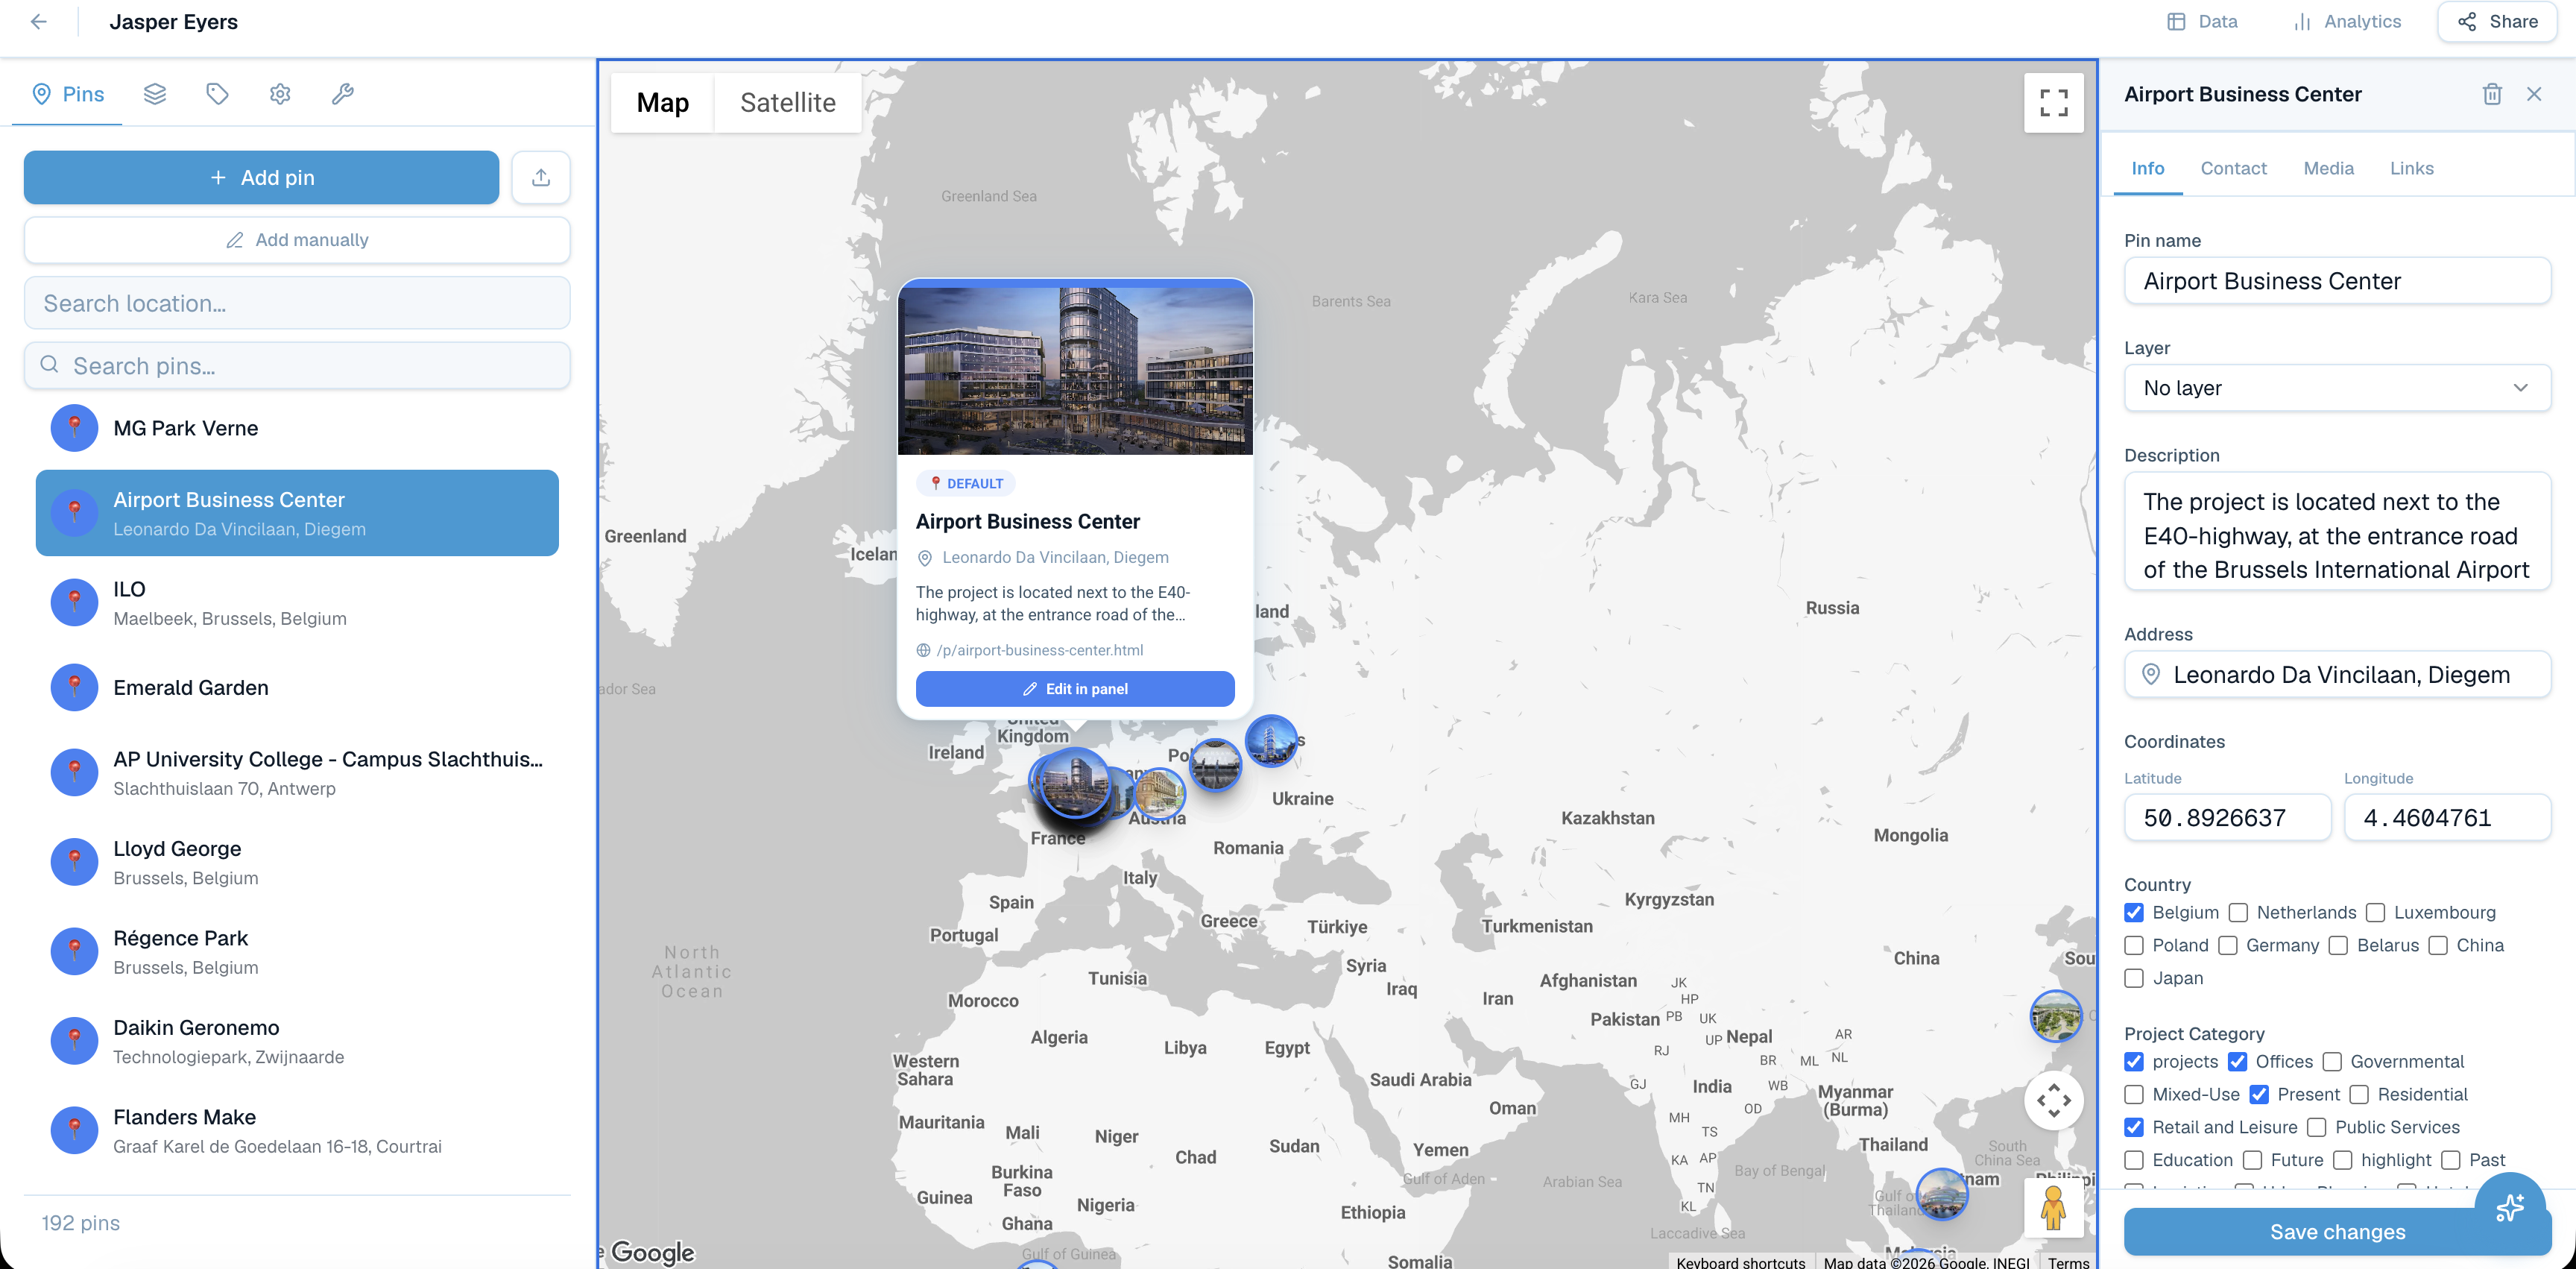The image size is (2576, 1269).
Task: Check the Japan country checkbox
Action: pos(2134,978)
